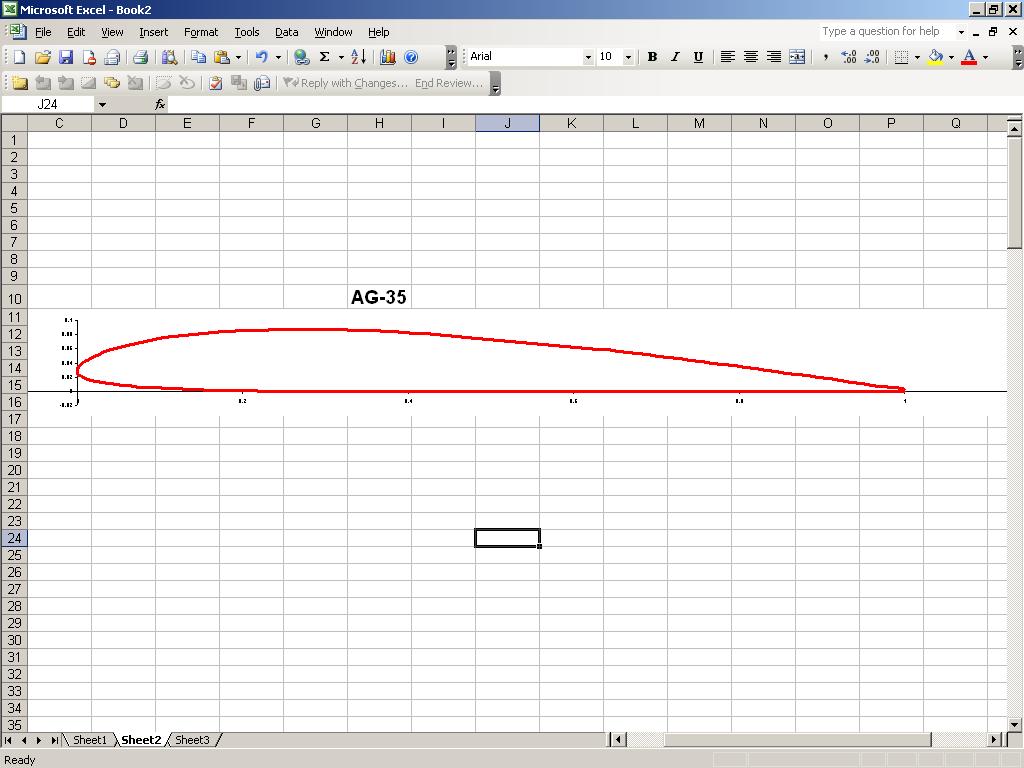Viewport: 1024px width, 768px height.
Task: Expand Standard toolbar options chevron
Action: tap(451, 57)
